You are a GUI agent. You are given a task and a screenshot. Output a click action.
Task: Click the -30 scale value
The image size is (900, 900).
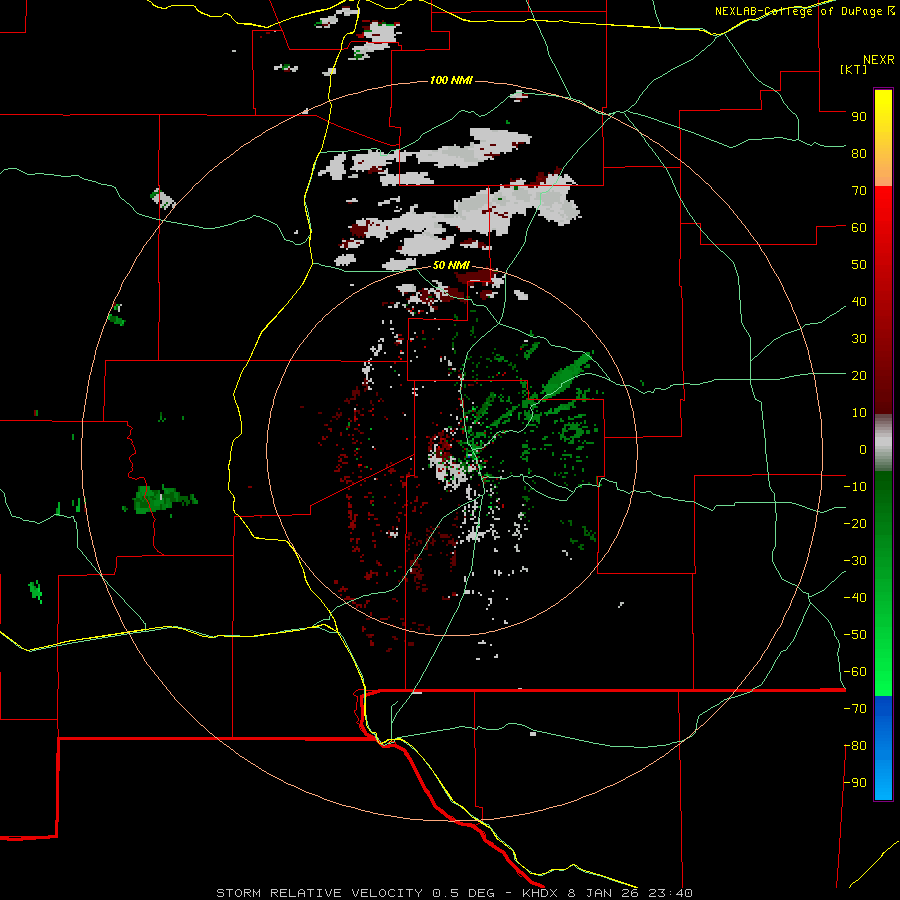click(855, 561)
